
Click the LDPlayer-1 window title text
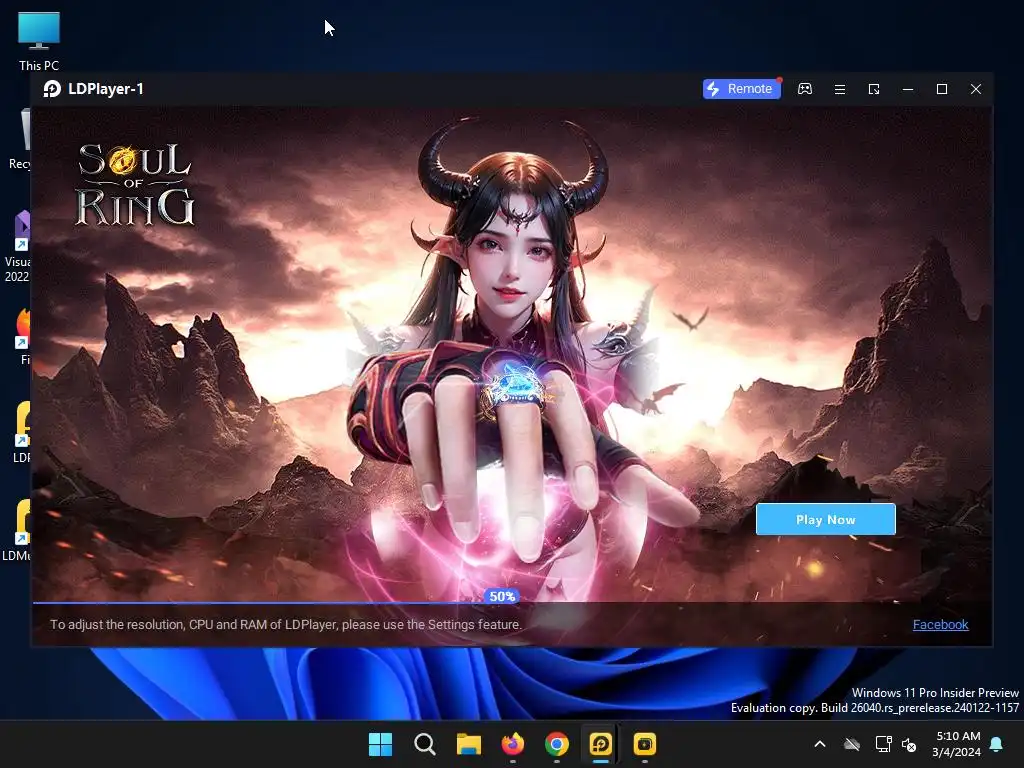coord(106,89)
